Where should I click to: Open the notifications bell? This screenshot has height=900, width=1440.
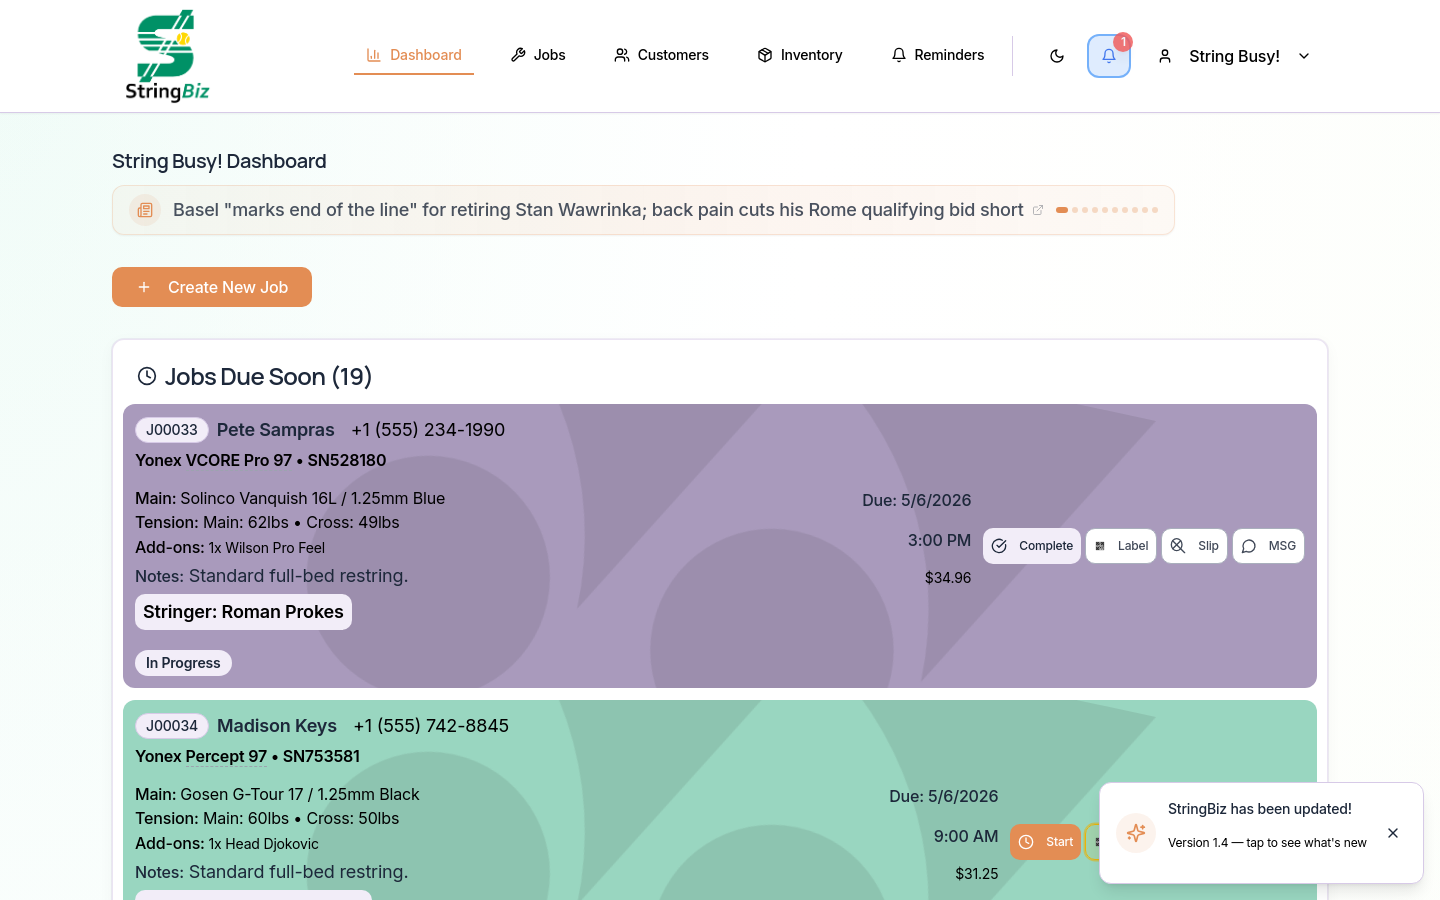1109,56
